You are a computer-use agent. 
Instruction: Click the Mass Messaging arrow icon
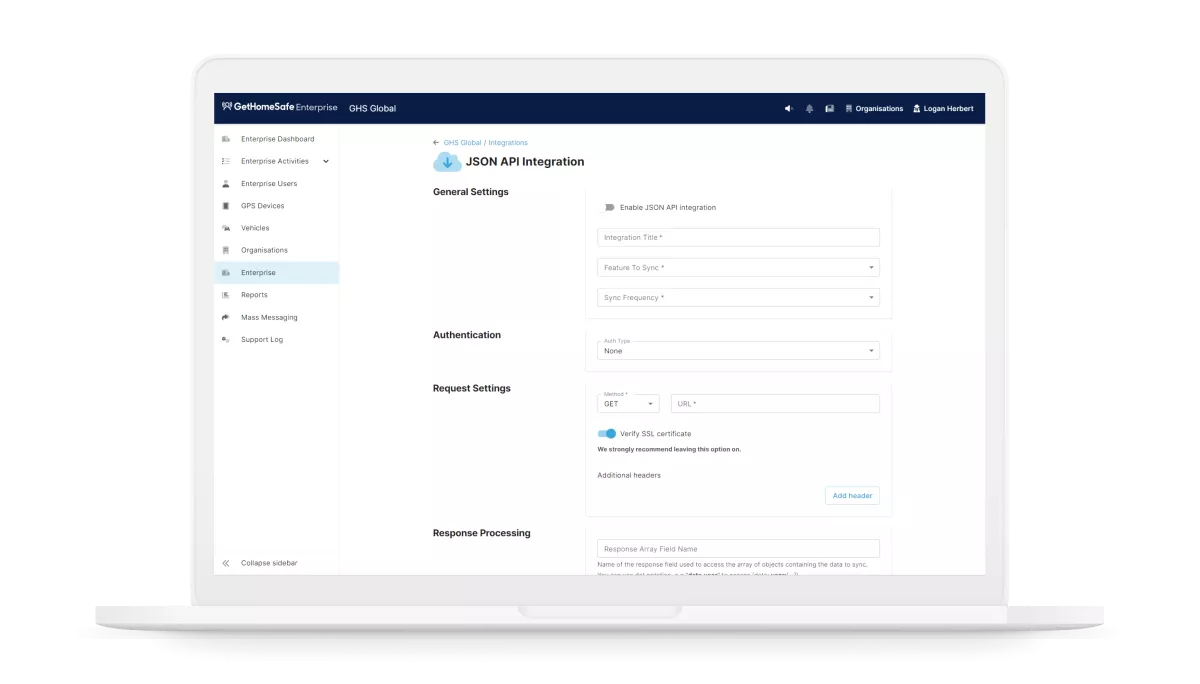[x=226, y=317]
